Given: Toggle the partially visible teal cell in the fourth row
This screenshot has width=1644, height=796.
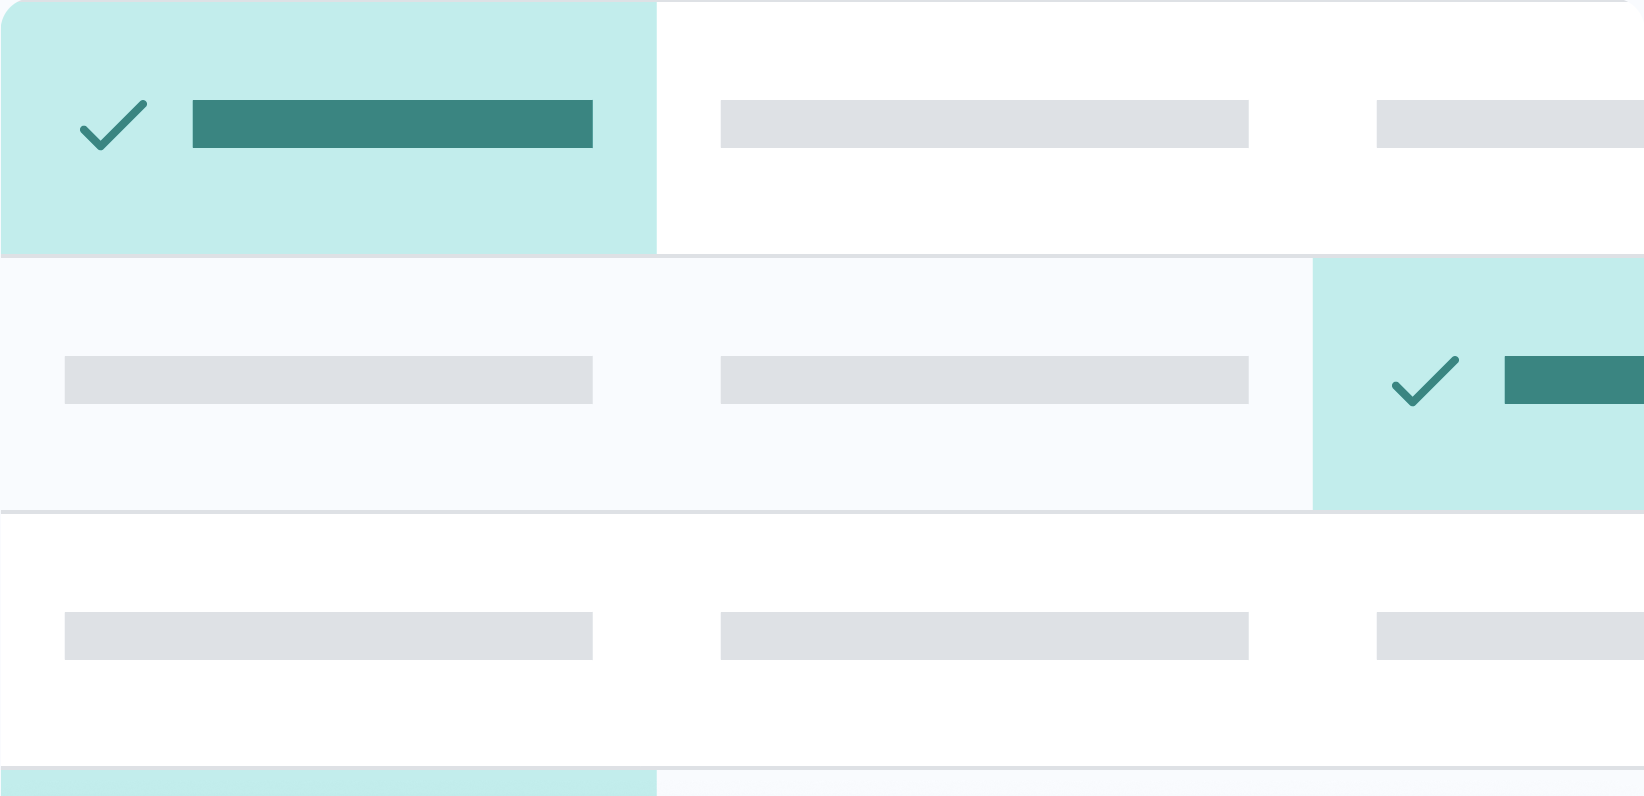Looking at the screenshot, I should [328, 784].
